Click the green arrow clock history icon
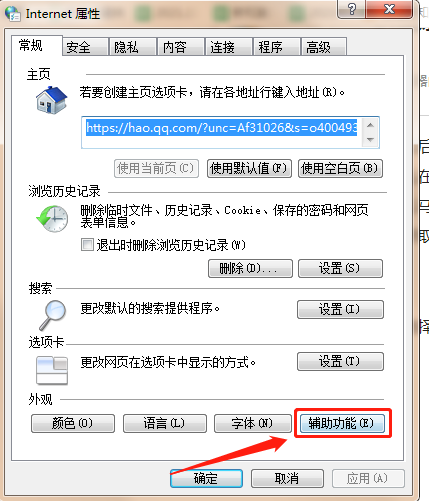Screen dimensions: 429x501 point(52,218)
